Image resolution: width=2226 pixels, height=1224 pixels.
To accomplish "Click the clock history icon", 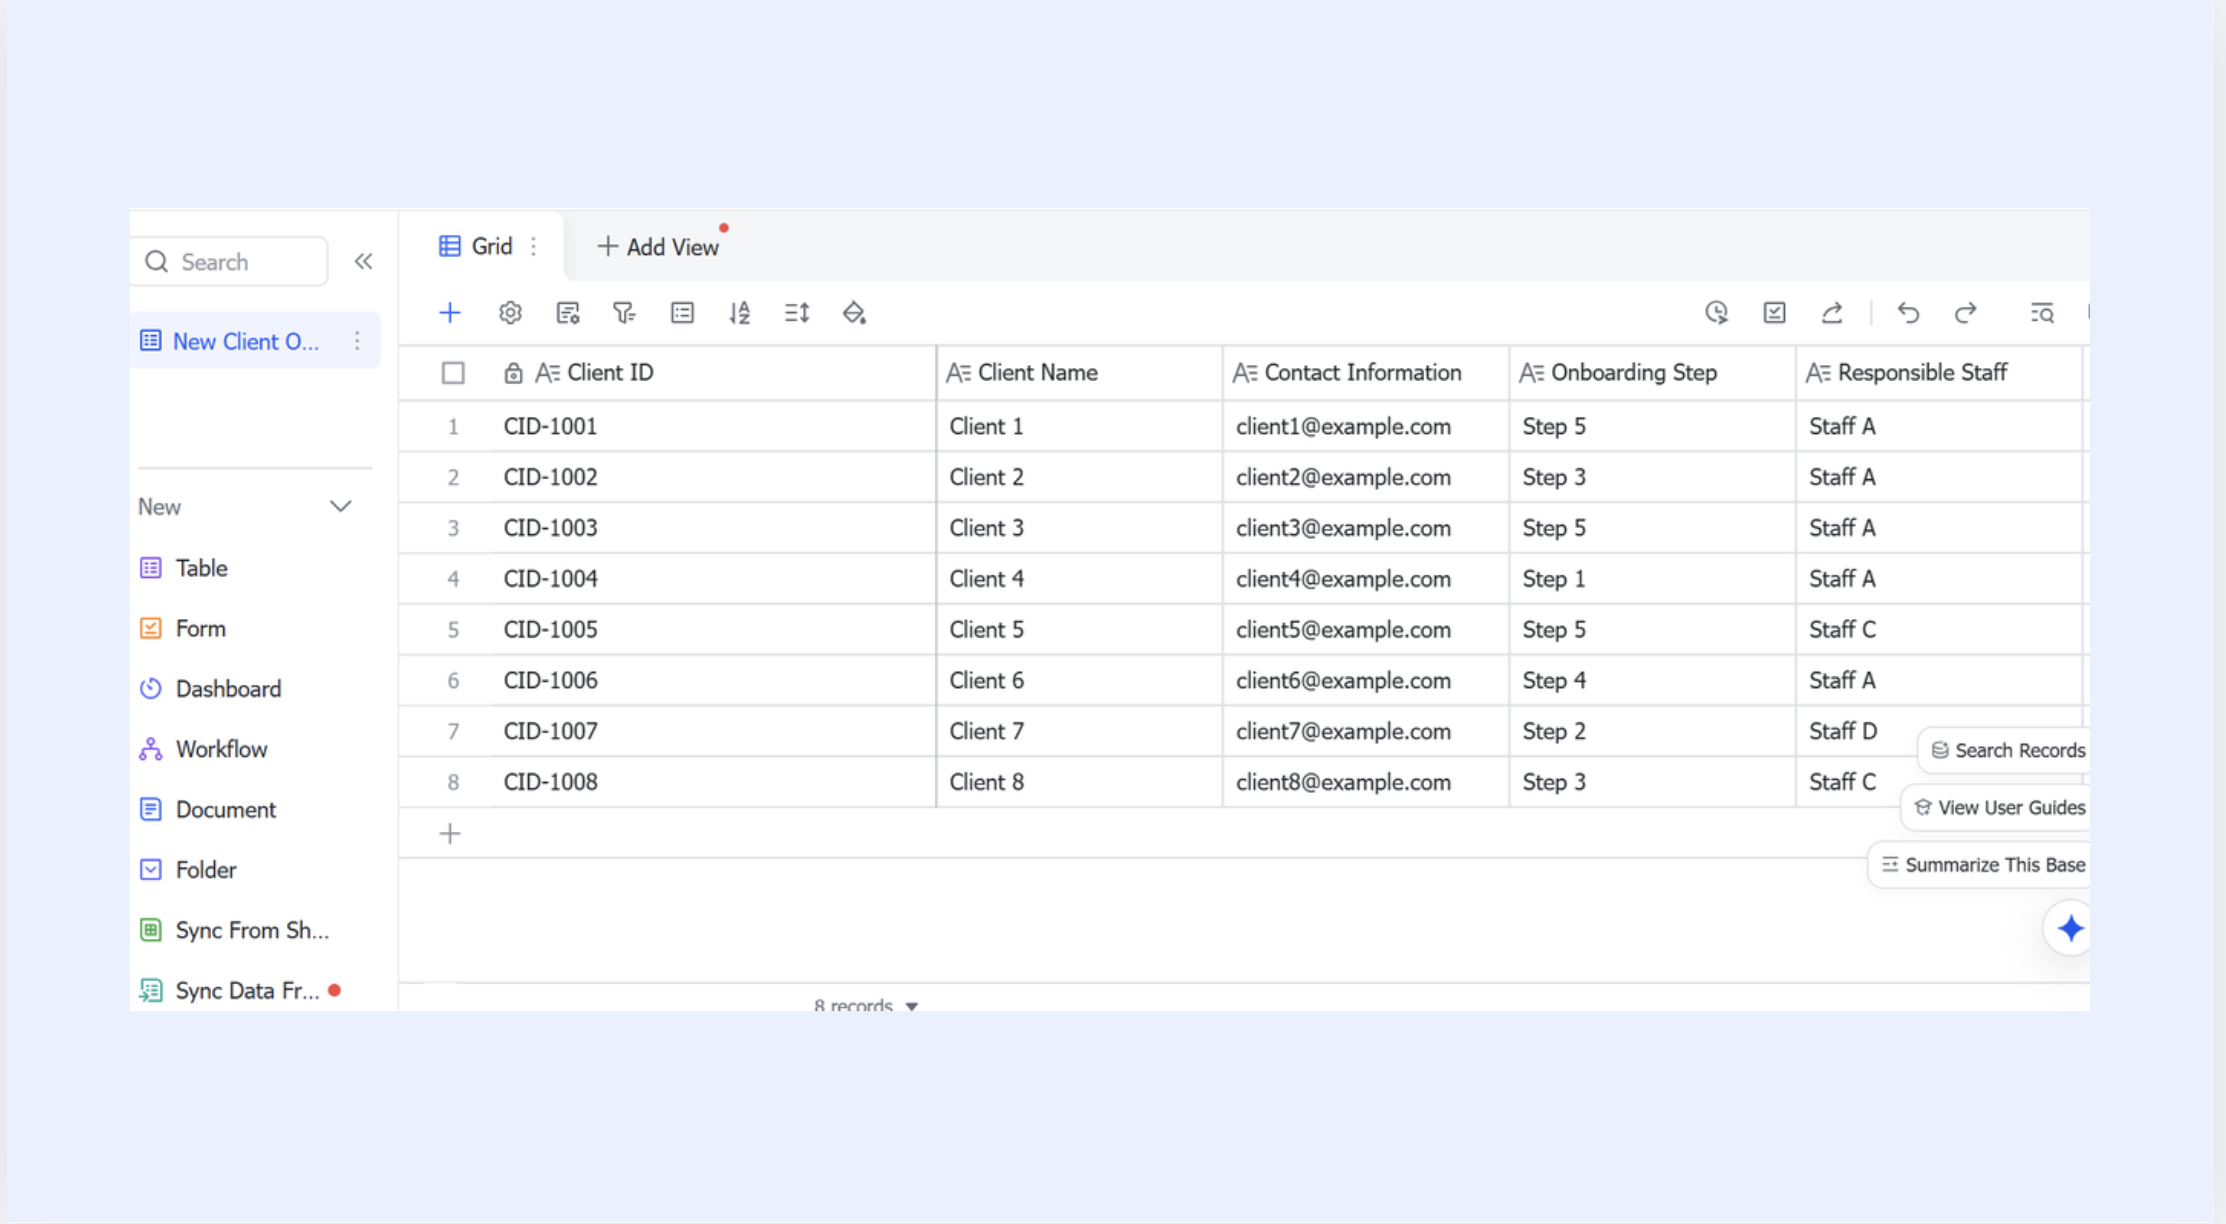I will coord(1716,313).
